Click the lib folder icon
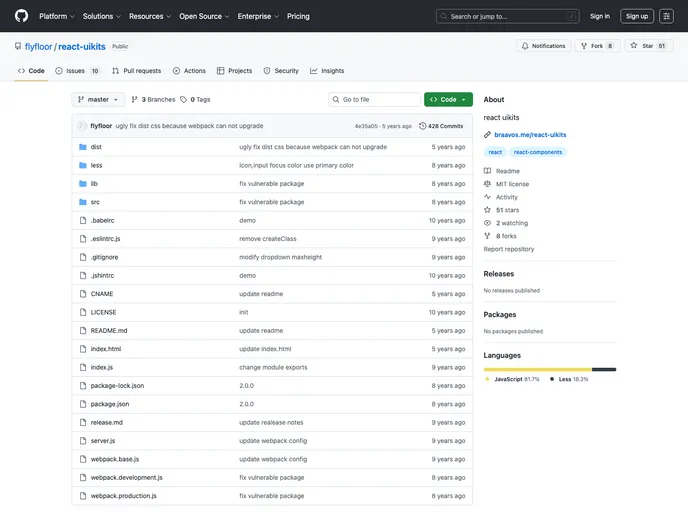Viewport: 688px width, 512px height. [82, 184]
